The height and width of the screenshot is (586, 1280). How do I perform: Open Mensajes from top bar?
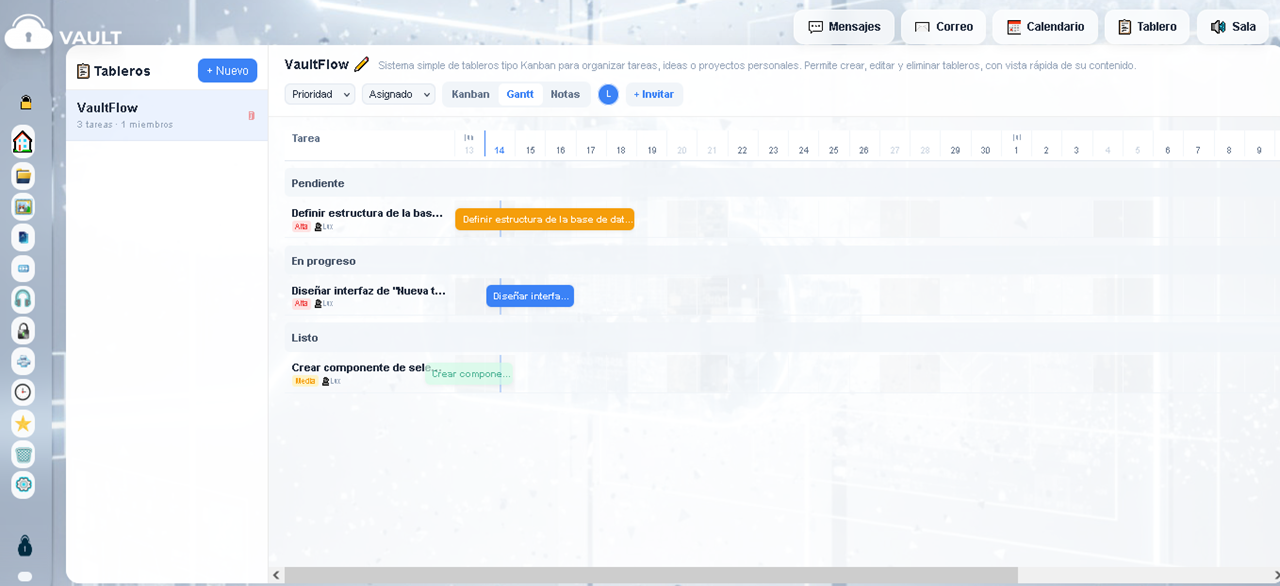[x=844, y=27]
